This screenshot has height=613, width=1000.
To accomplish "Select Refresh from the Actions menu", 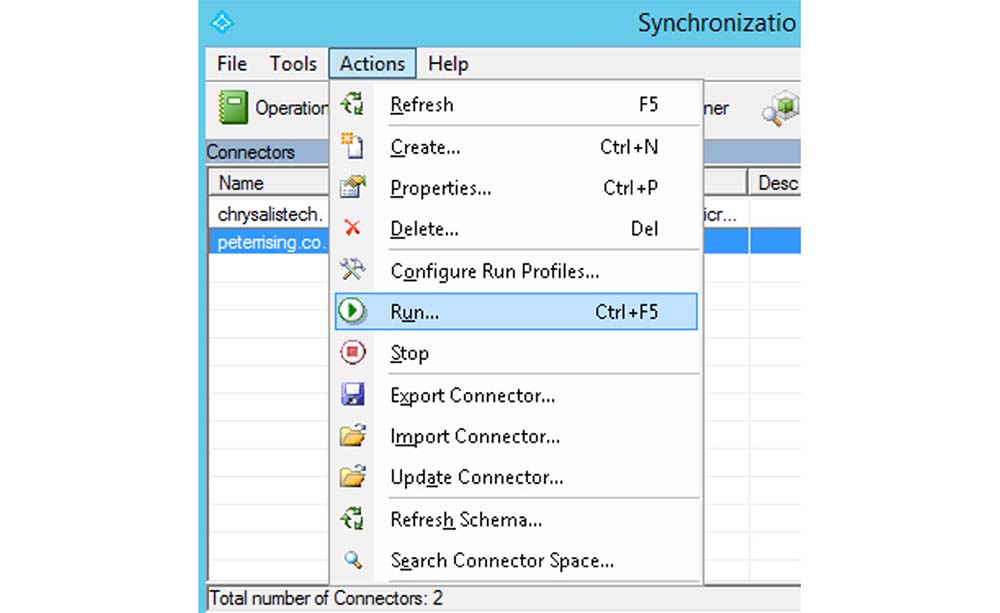I will point(516,104).
